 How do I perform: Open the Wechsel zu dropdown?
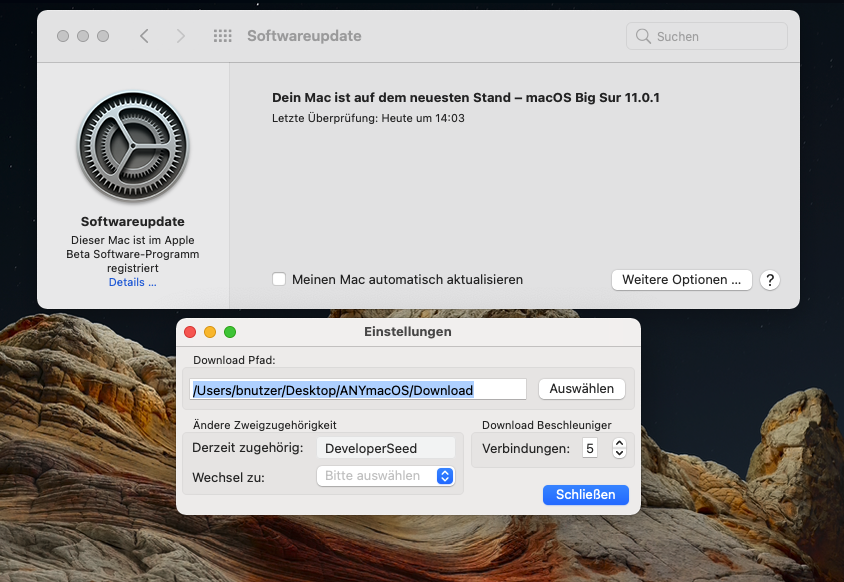385,476
